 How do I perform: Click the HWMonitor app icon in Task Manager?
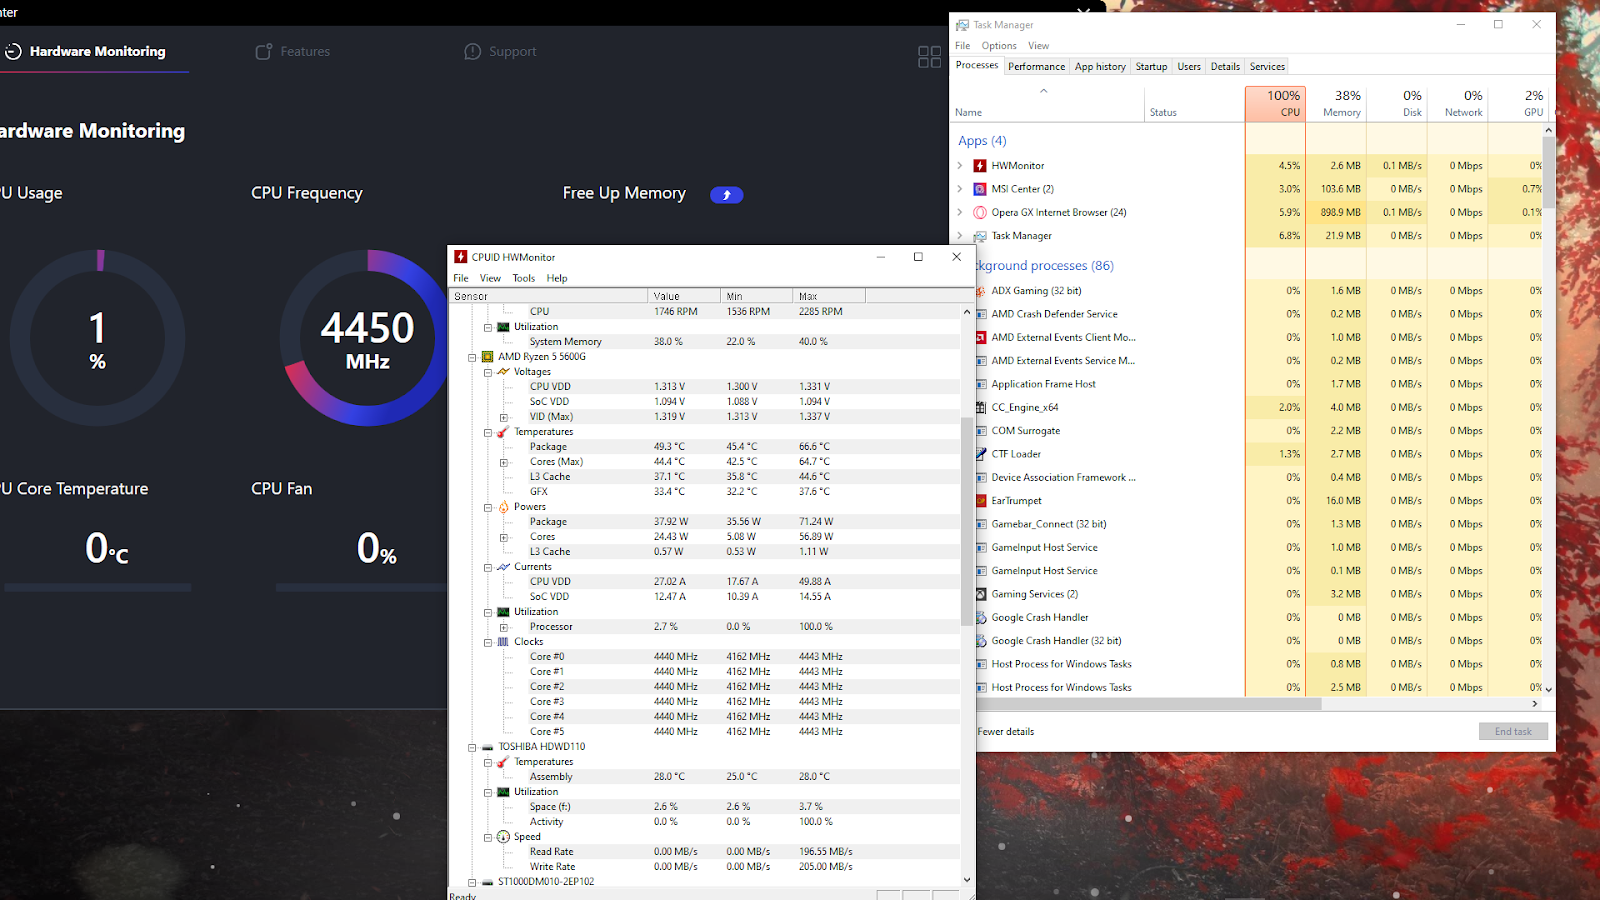tap(980, 166)
